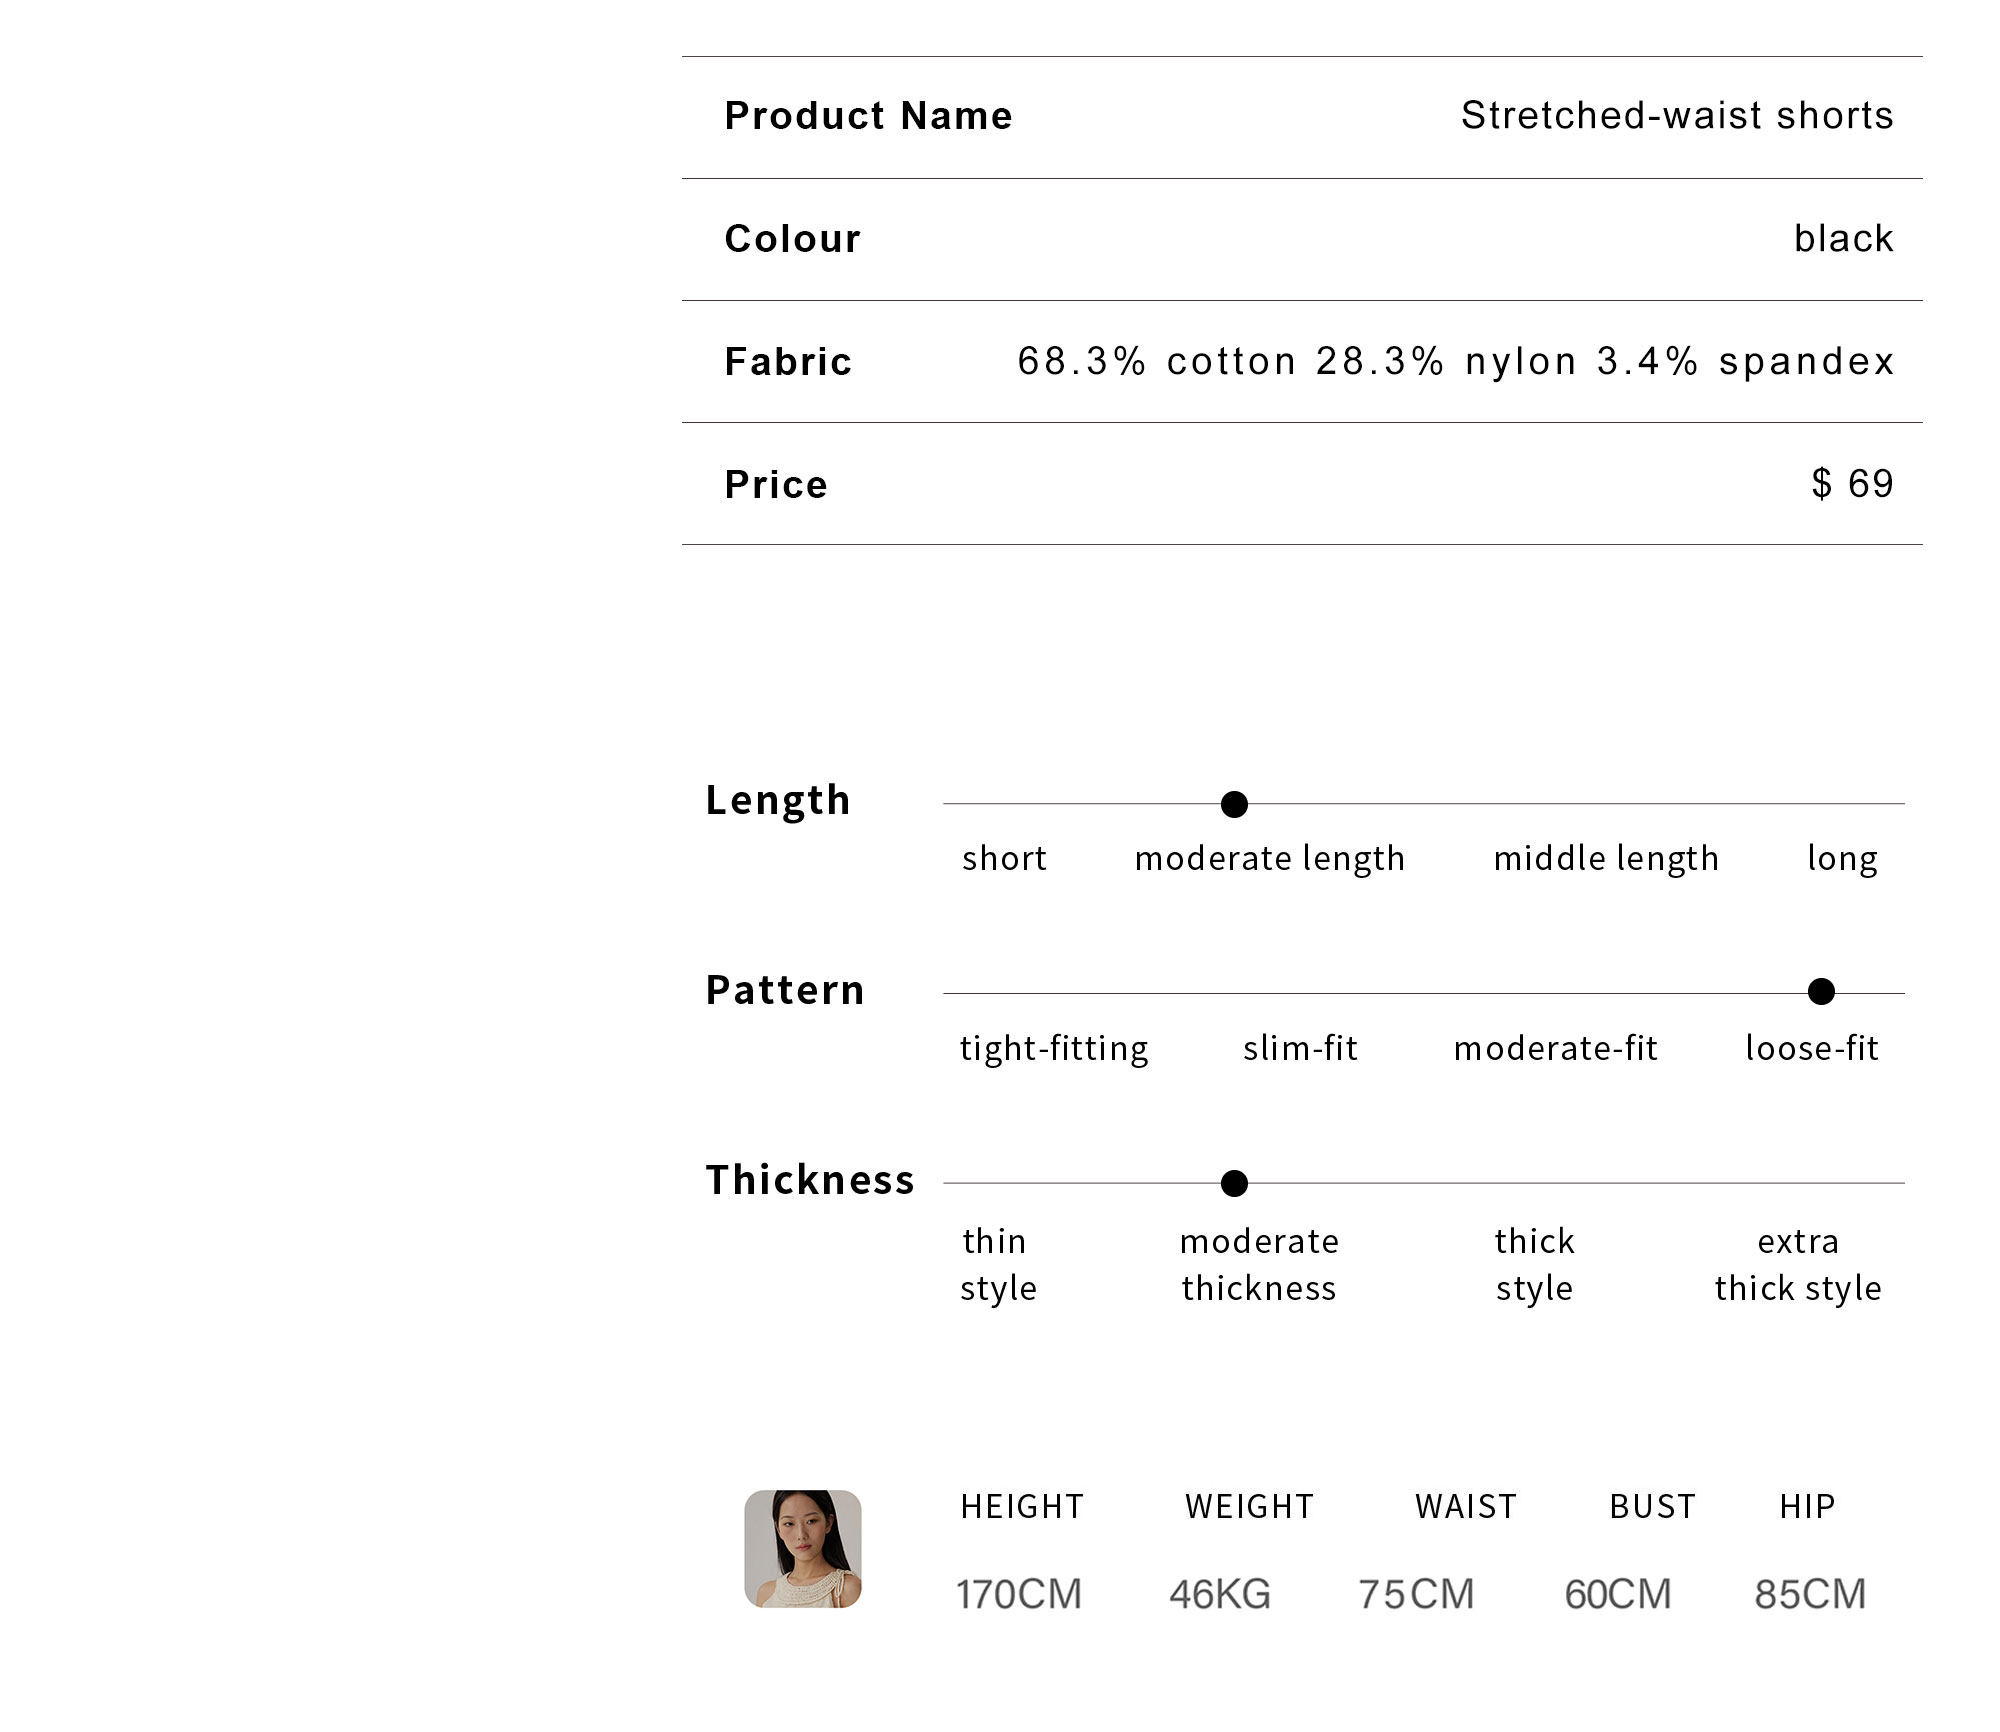Click the fabric composition text
The height and width of the screenshot is (1732, 2000).
1456,362
